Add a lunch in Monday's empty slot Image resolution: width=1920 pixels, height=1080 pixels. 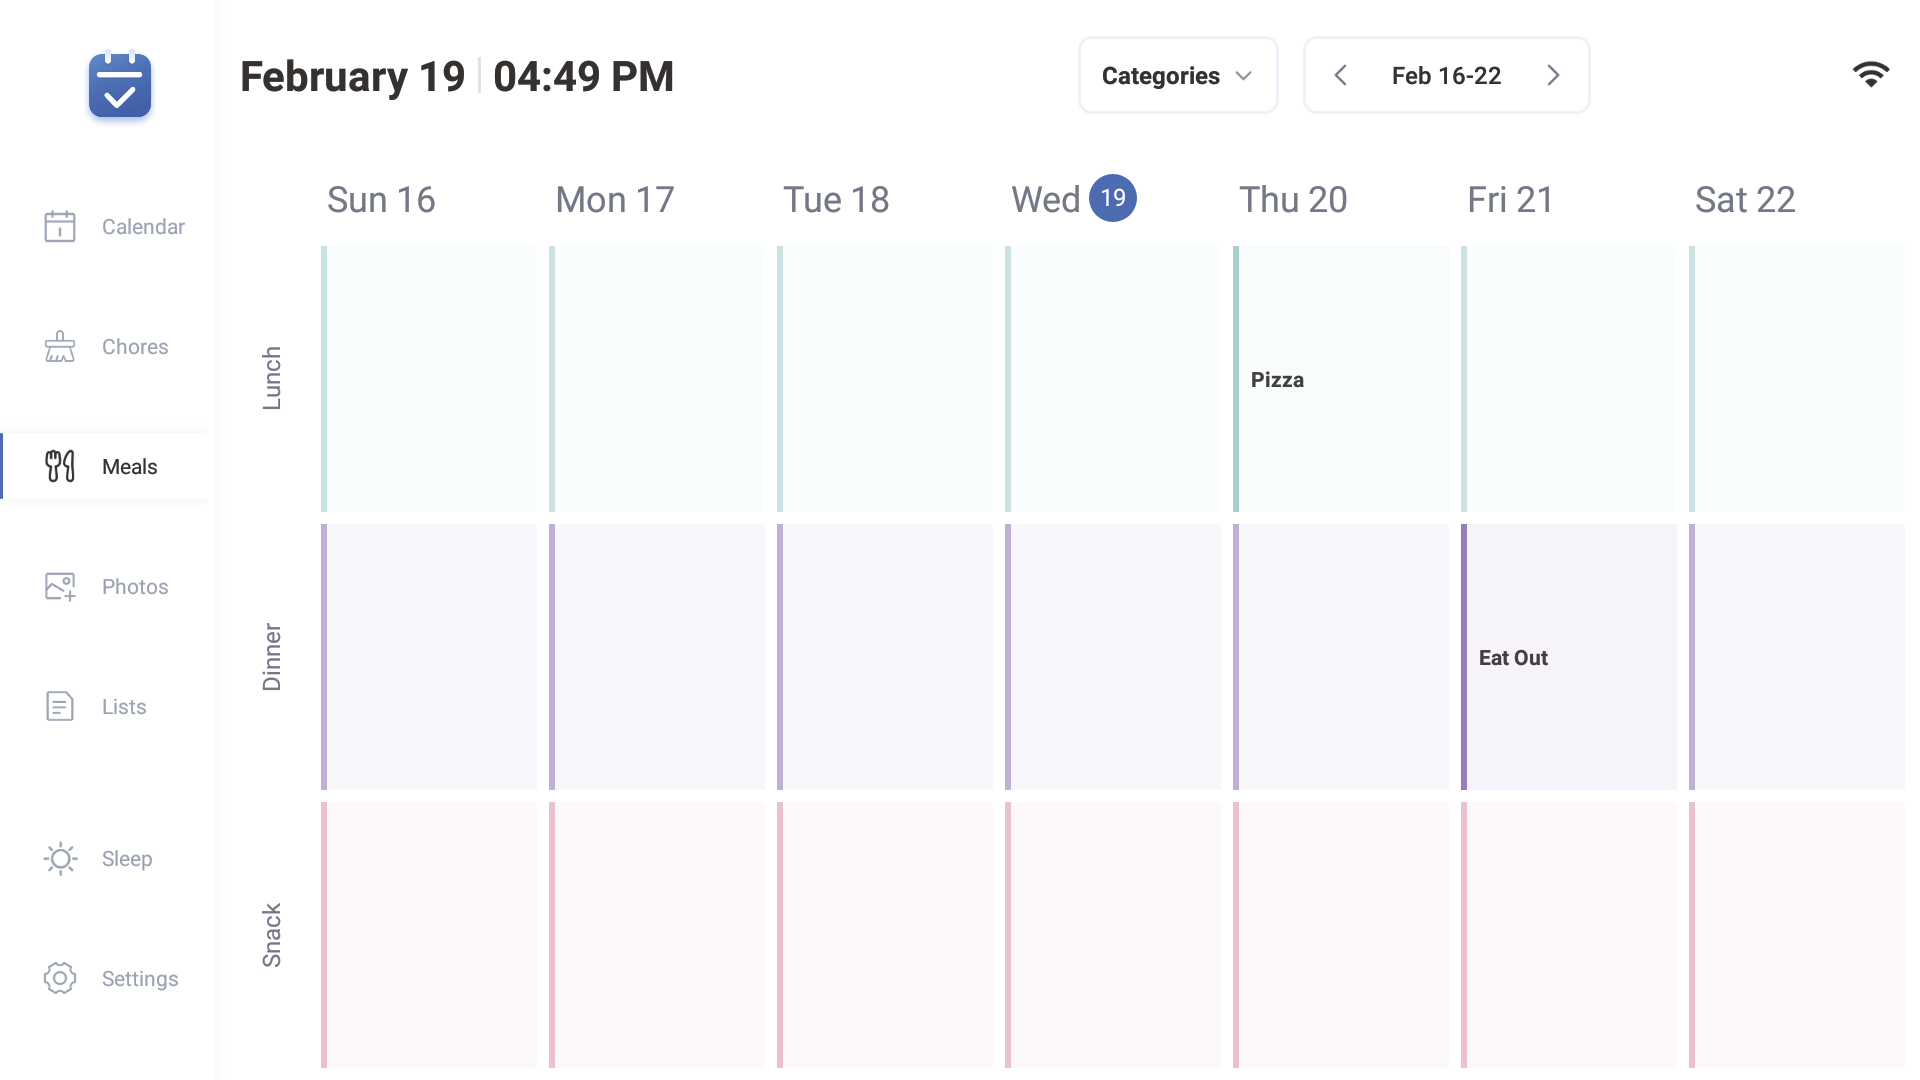(x=657, y=380)
